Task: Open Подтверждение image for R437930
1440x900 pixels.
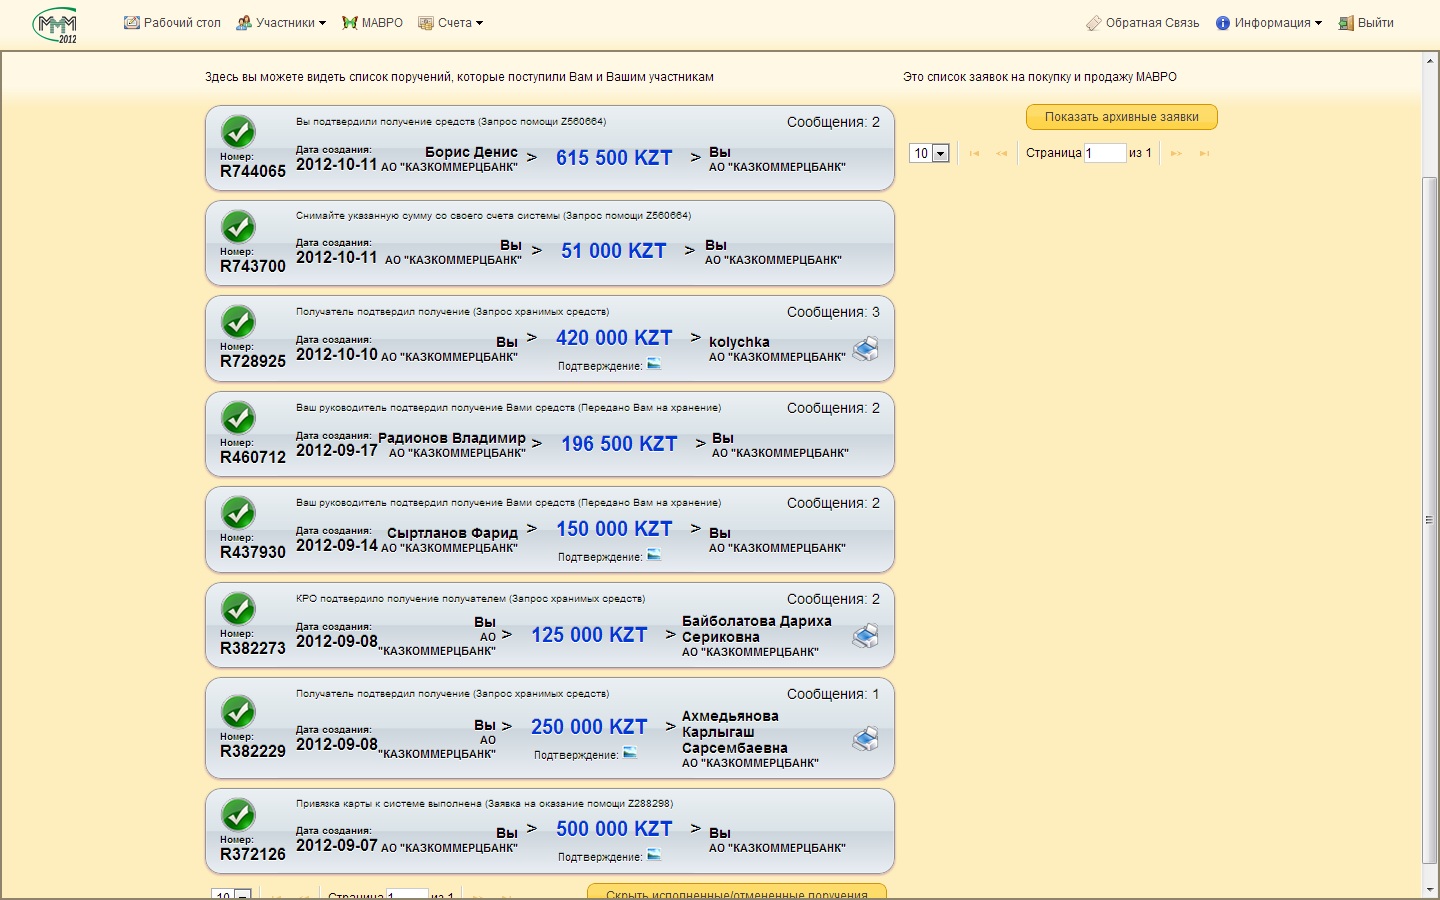Action: point(654,555)
